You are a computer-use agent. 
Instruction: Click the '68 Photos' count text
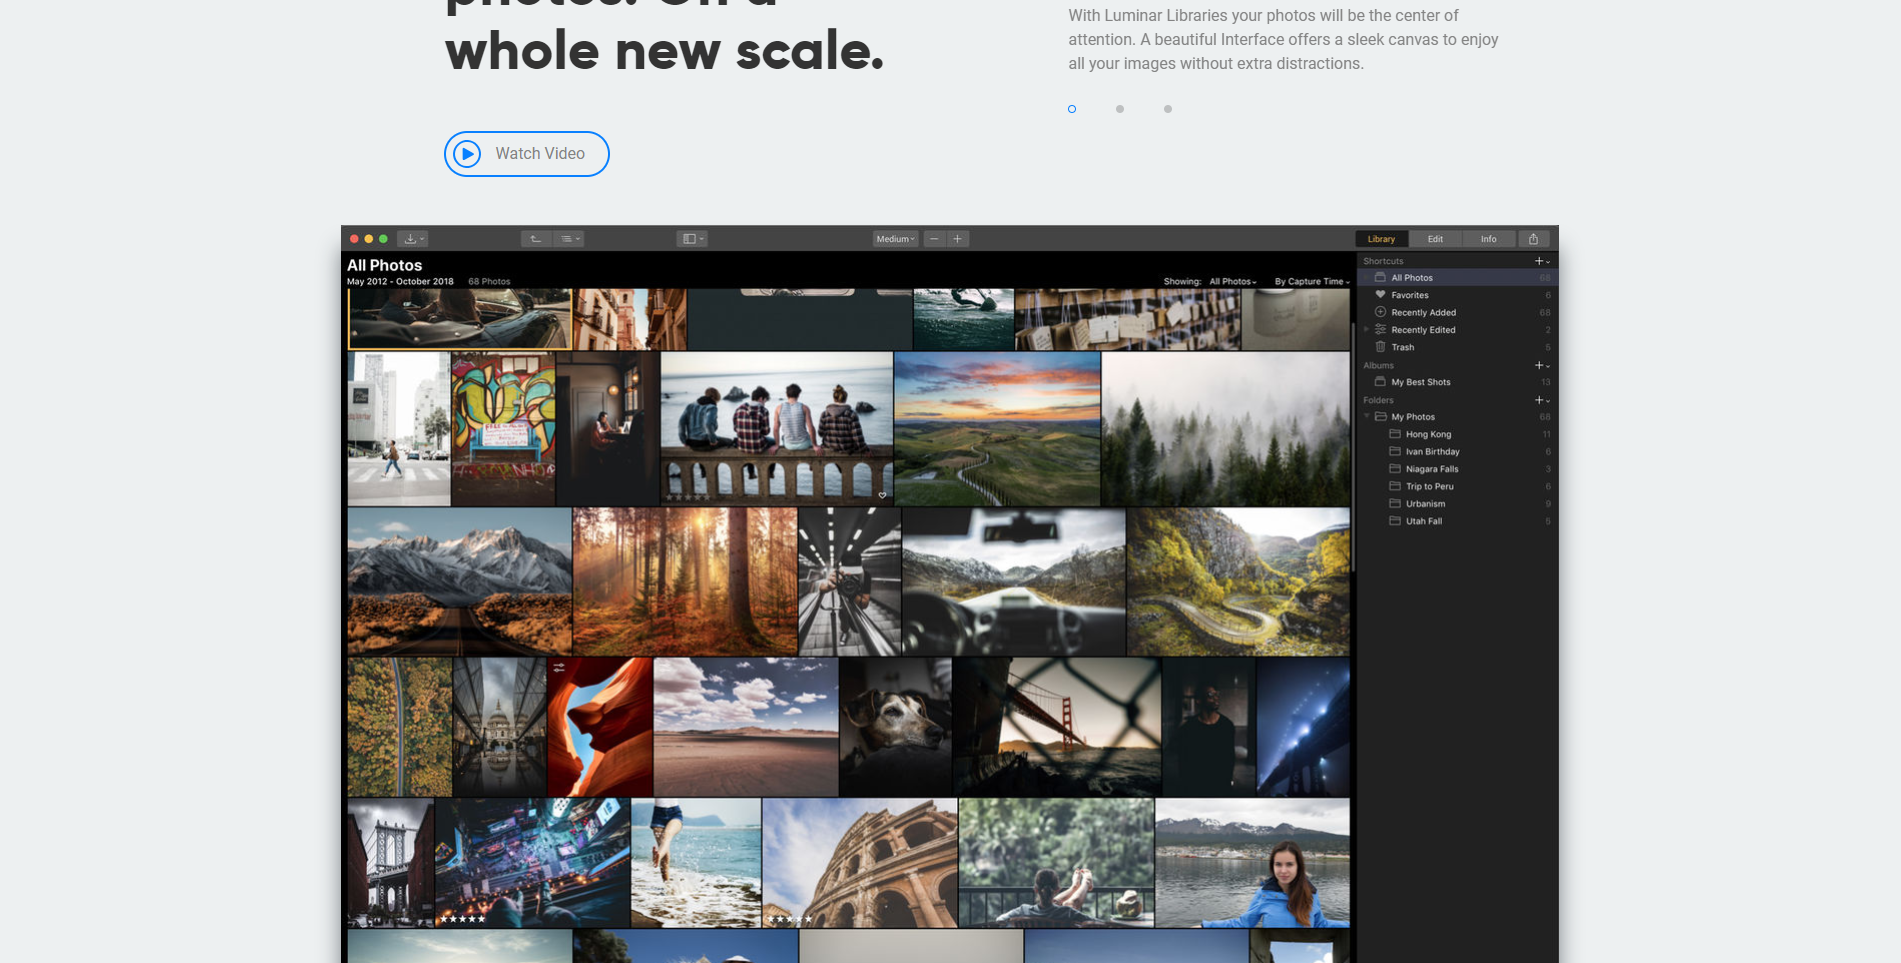point(489,282)
